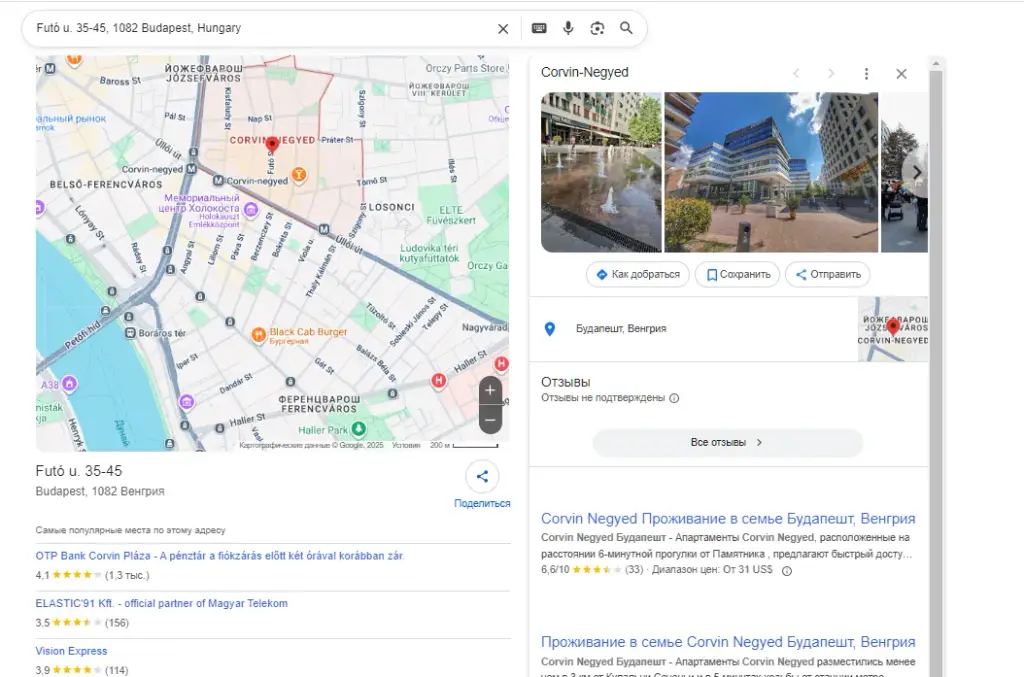Image resolution: width=1024 pixels, height=677 pixels.
Task: Zoom out on the map
Action: (490, 420)
